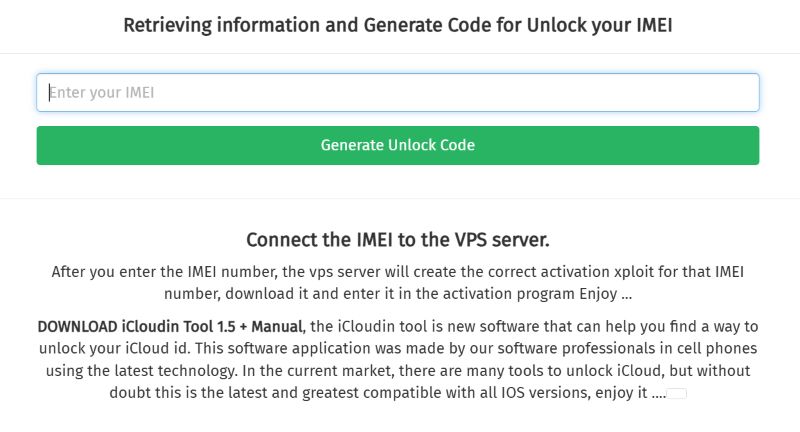Click the line starting "using the latest technology"
Viewport: 800px width, 432px height.
coord(398,370)
